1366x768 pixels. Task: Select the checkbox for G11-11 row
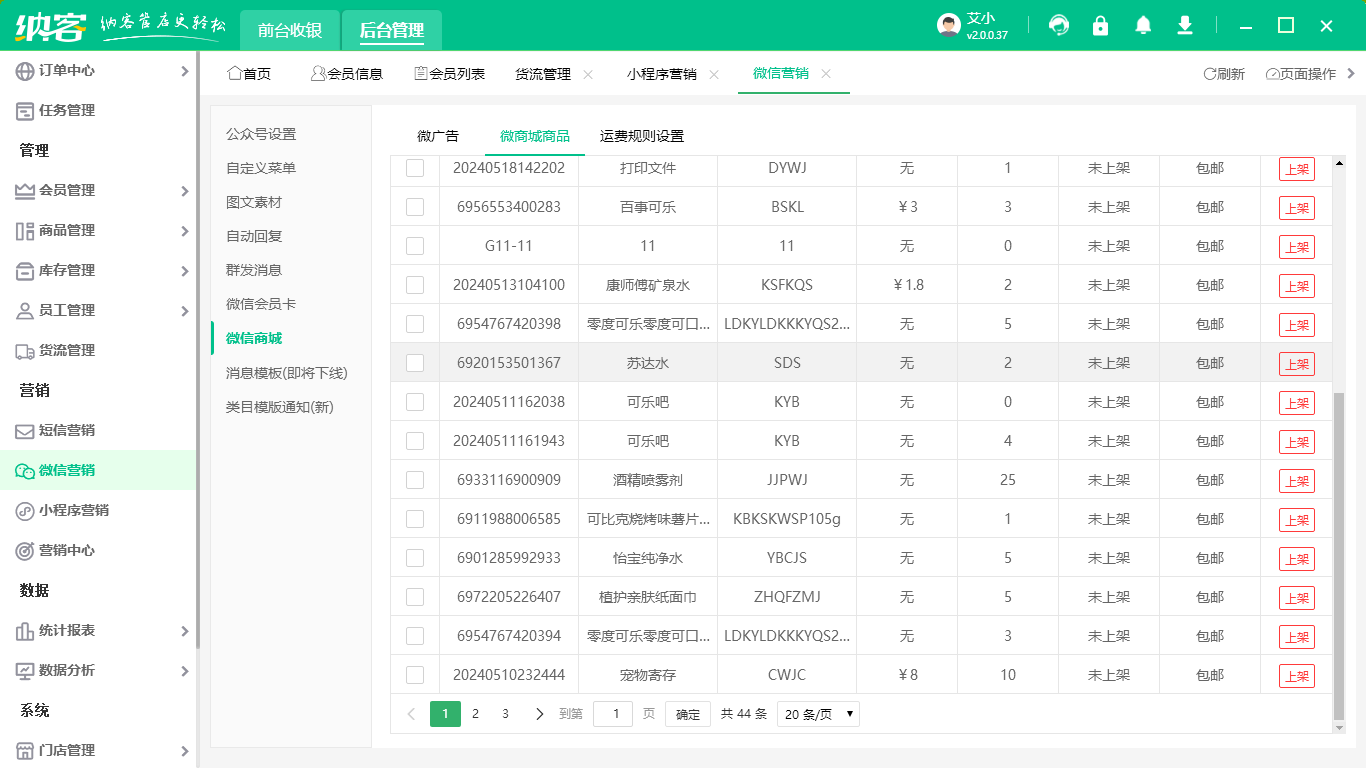coord(415,246)
